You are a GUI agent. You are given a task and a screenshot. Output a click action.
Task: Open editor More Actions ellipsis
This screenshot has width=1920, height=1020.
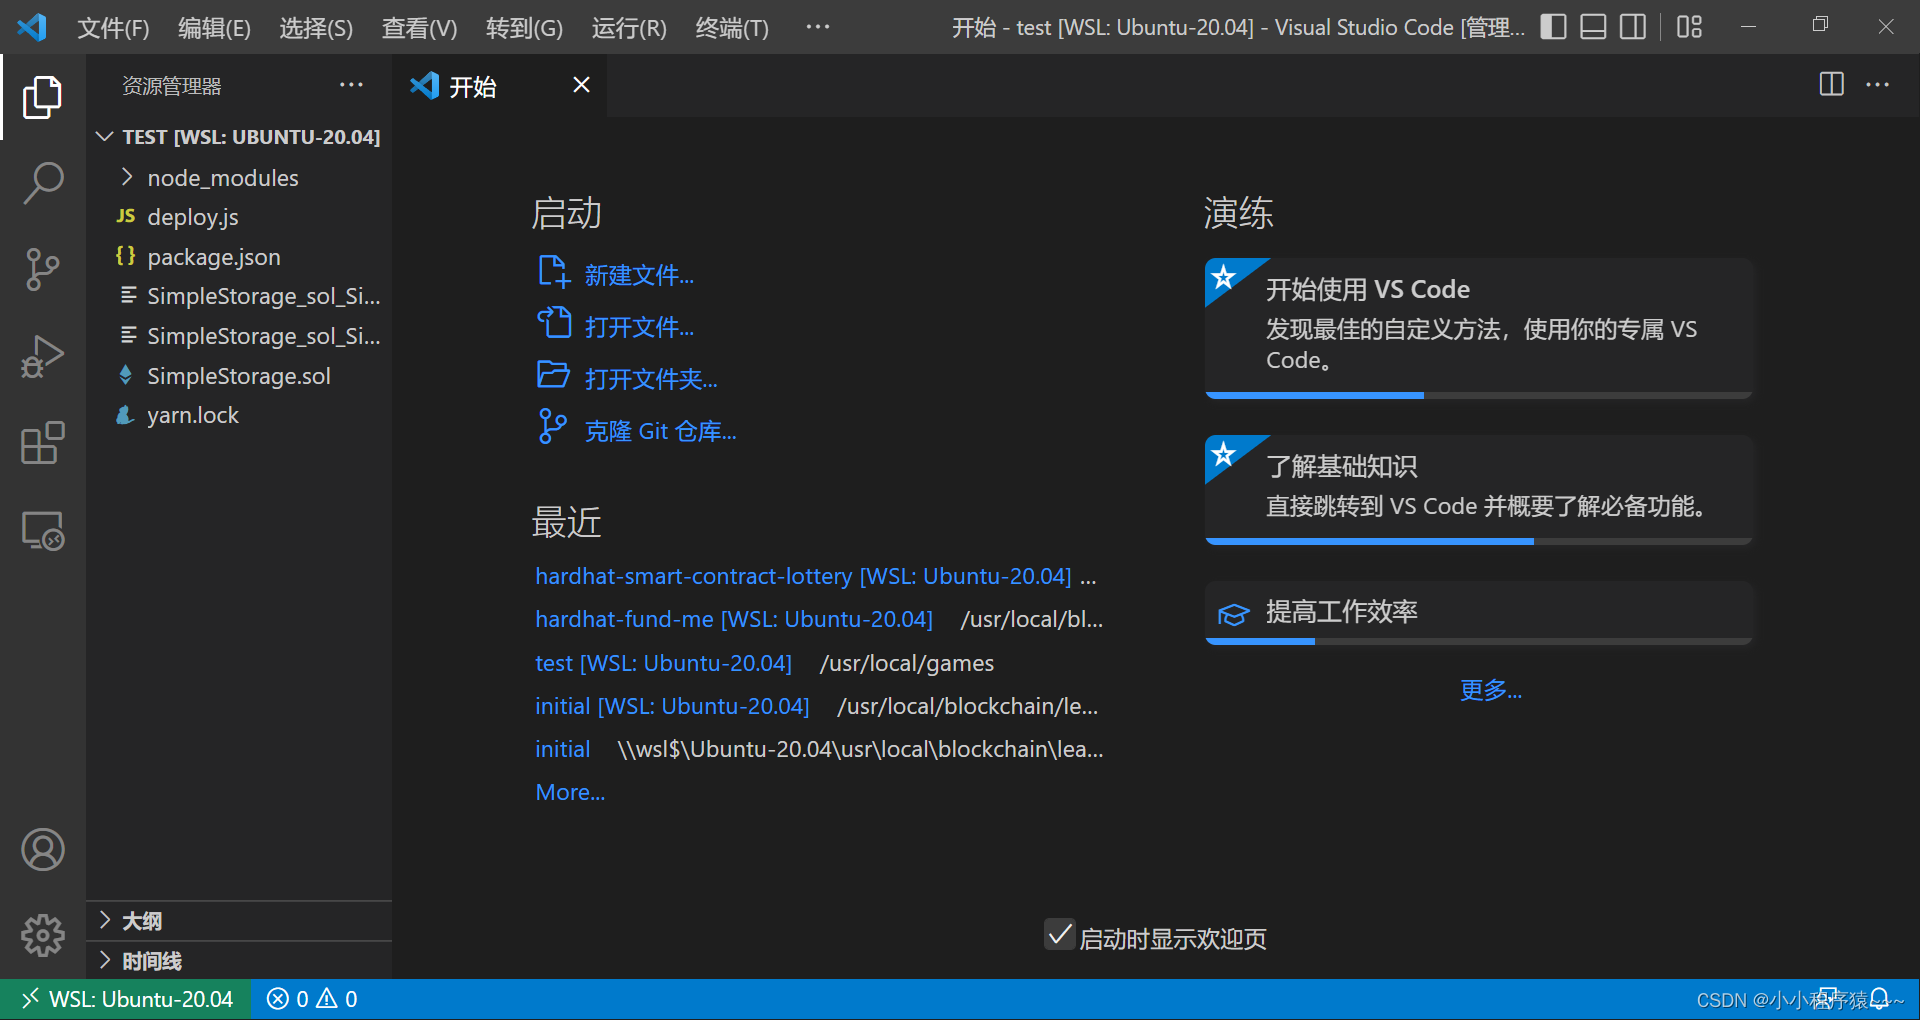tap(1877, 84)
